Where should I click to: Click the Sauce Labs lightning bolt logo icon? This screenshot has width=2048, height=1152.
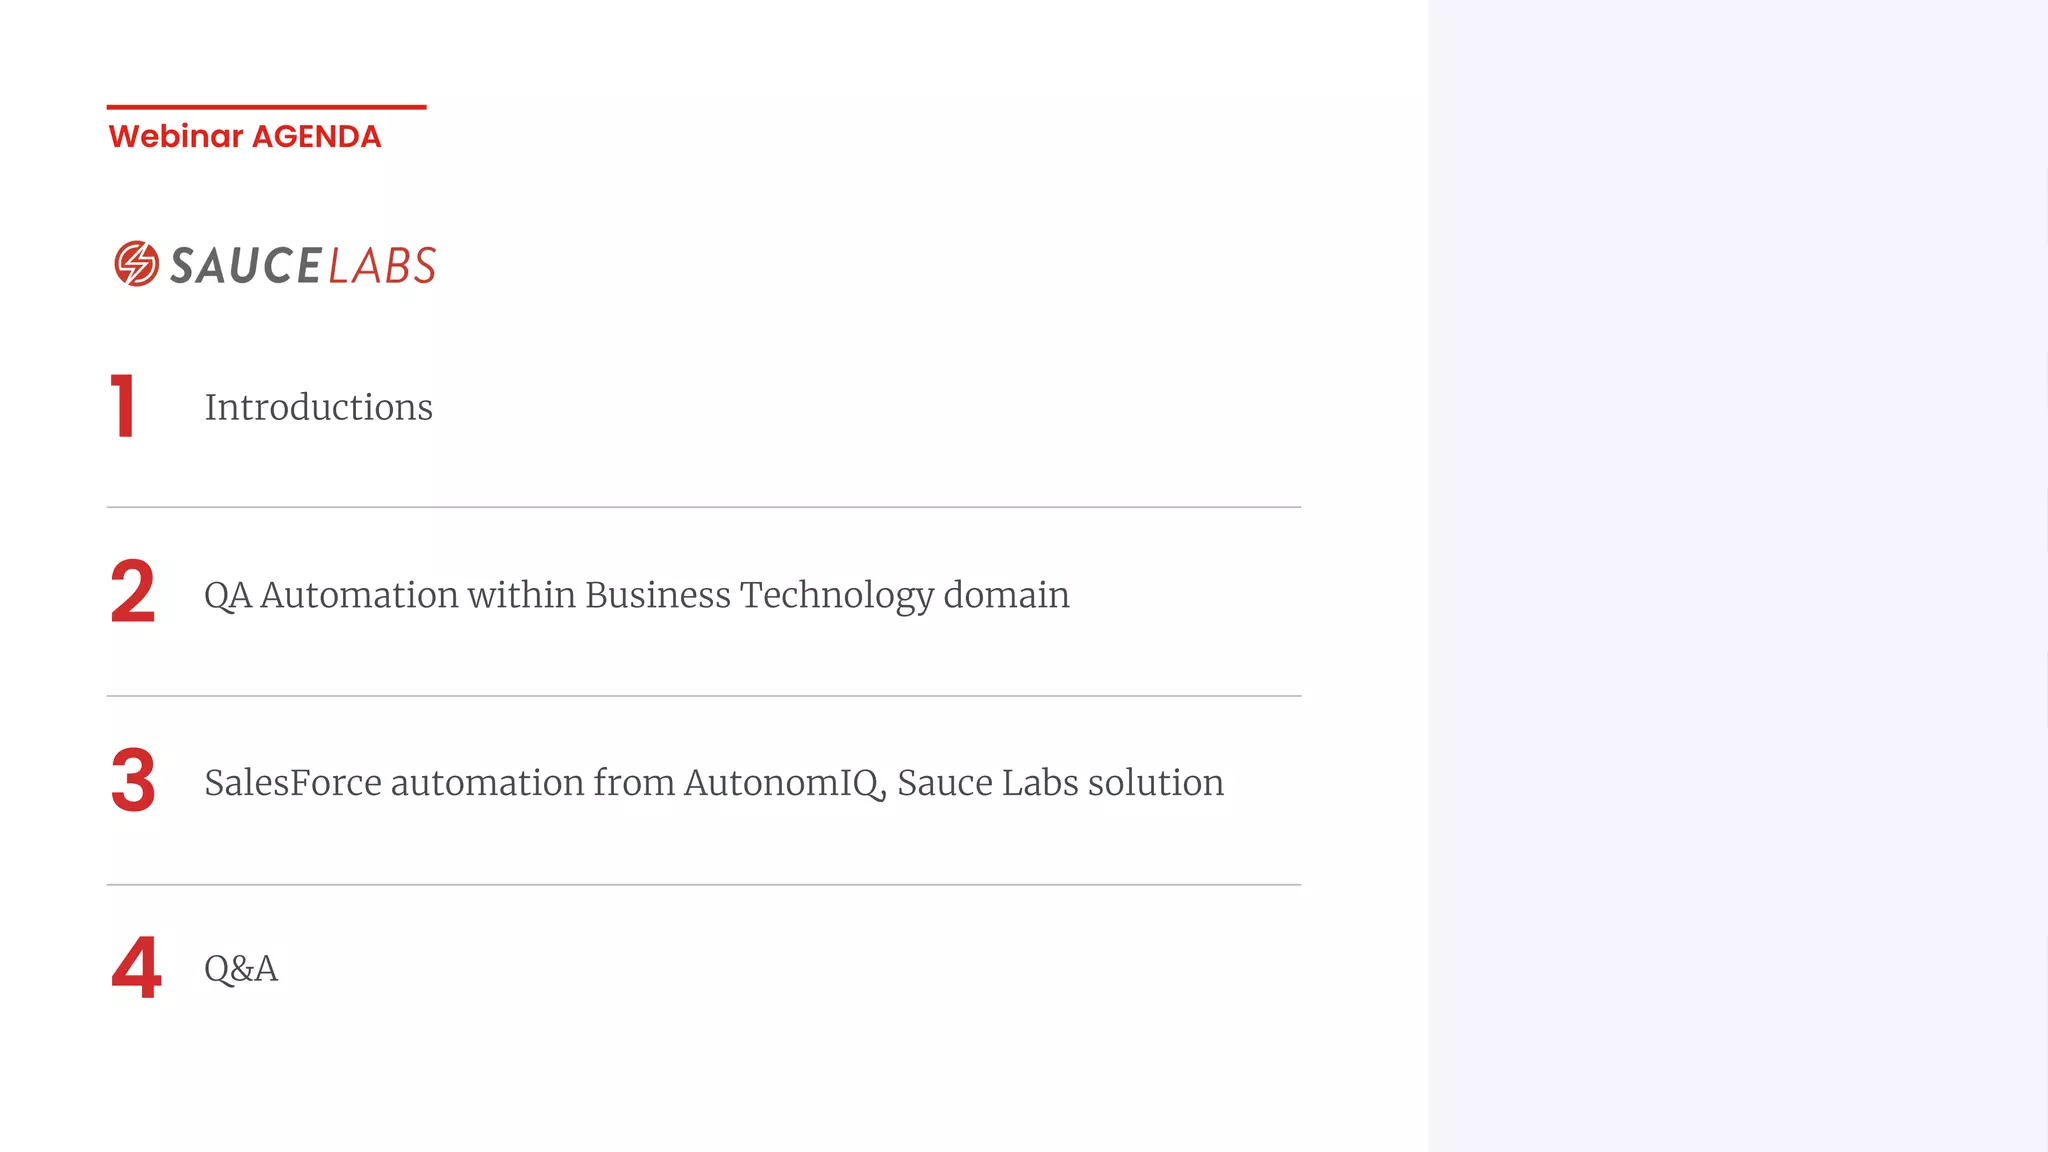[x=136, y=264]
